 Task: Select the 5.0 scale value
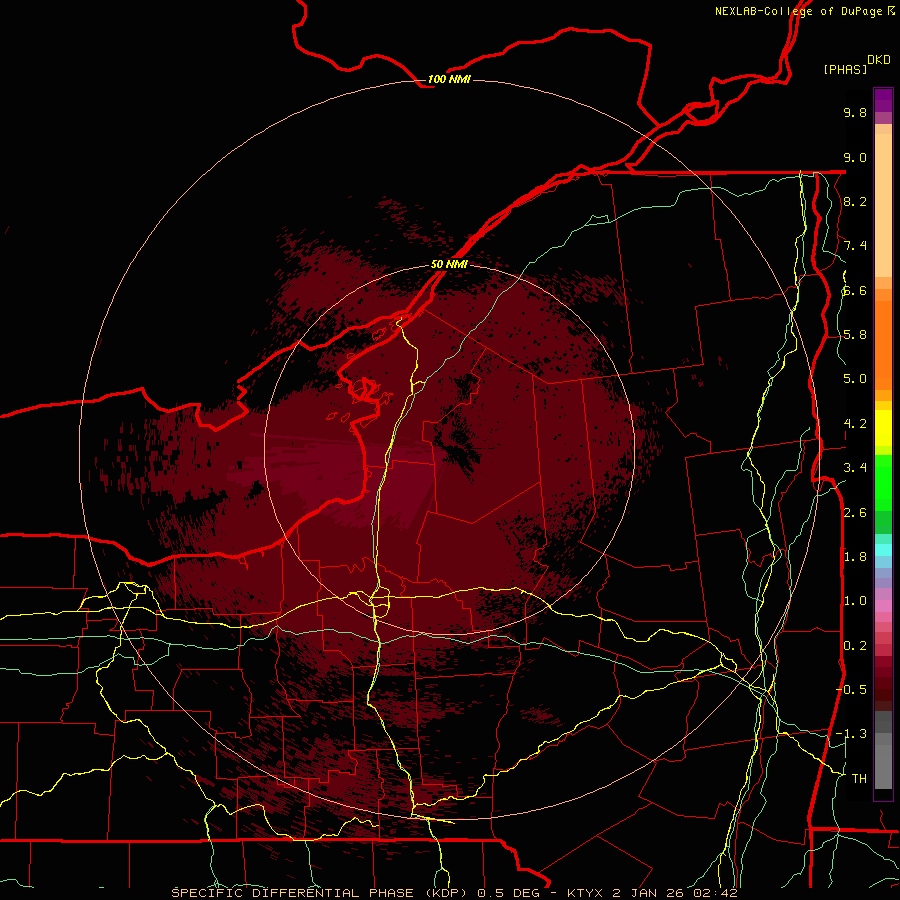[x=855, y=379]
